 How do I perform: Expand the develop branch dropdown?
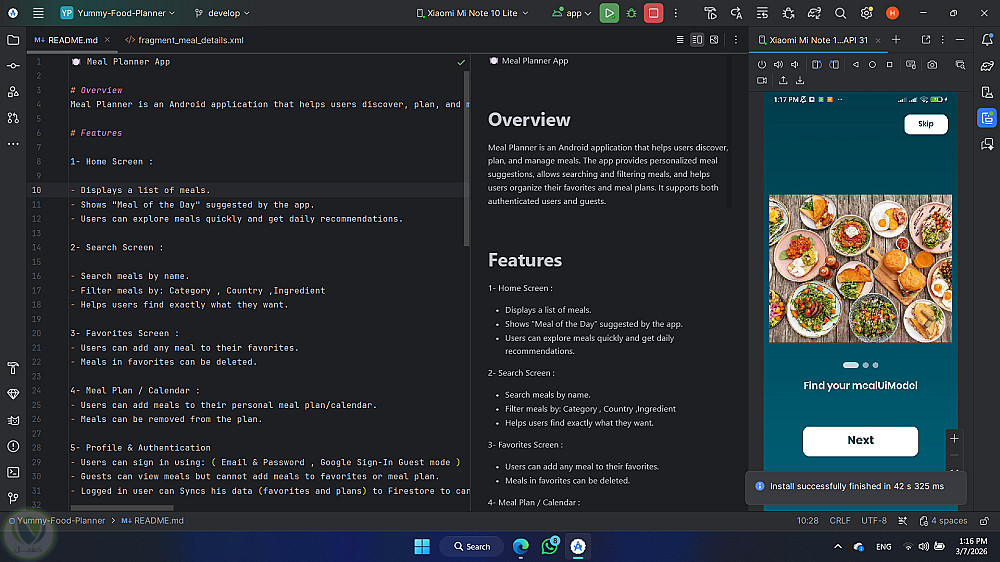[222, 13]
